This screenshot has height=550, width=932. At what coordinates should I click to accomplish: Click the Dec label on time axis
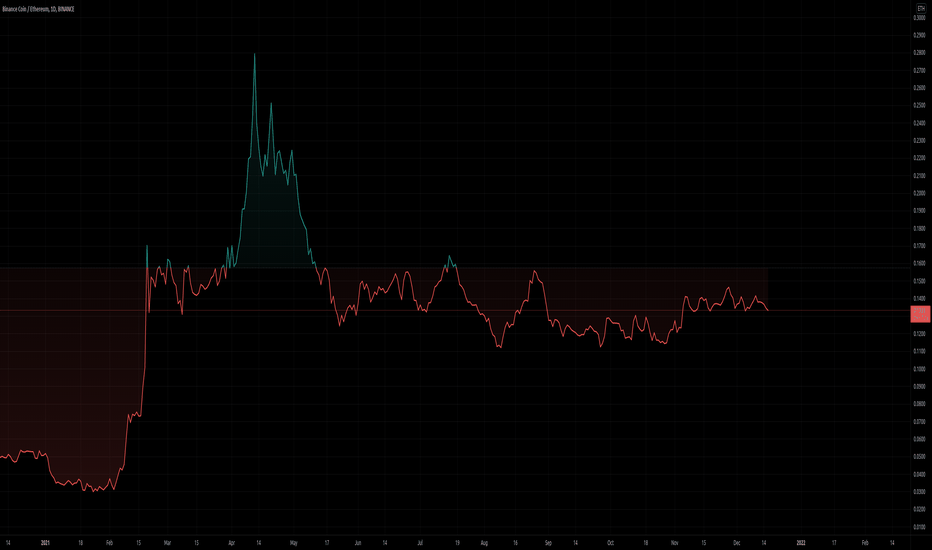(x=736, y=543)
